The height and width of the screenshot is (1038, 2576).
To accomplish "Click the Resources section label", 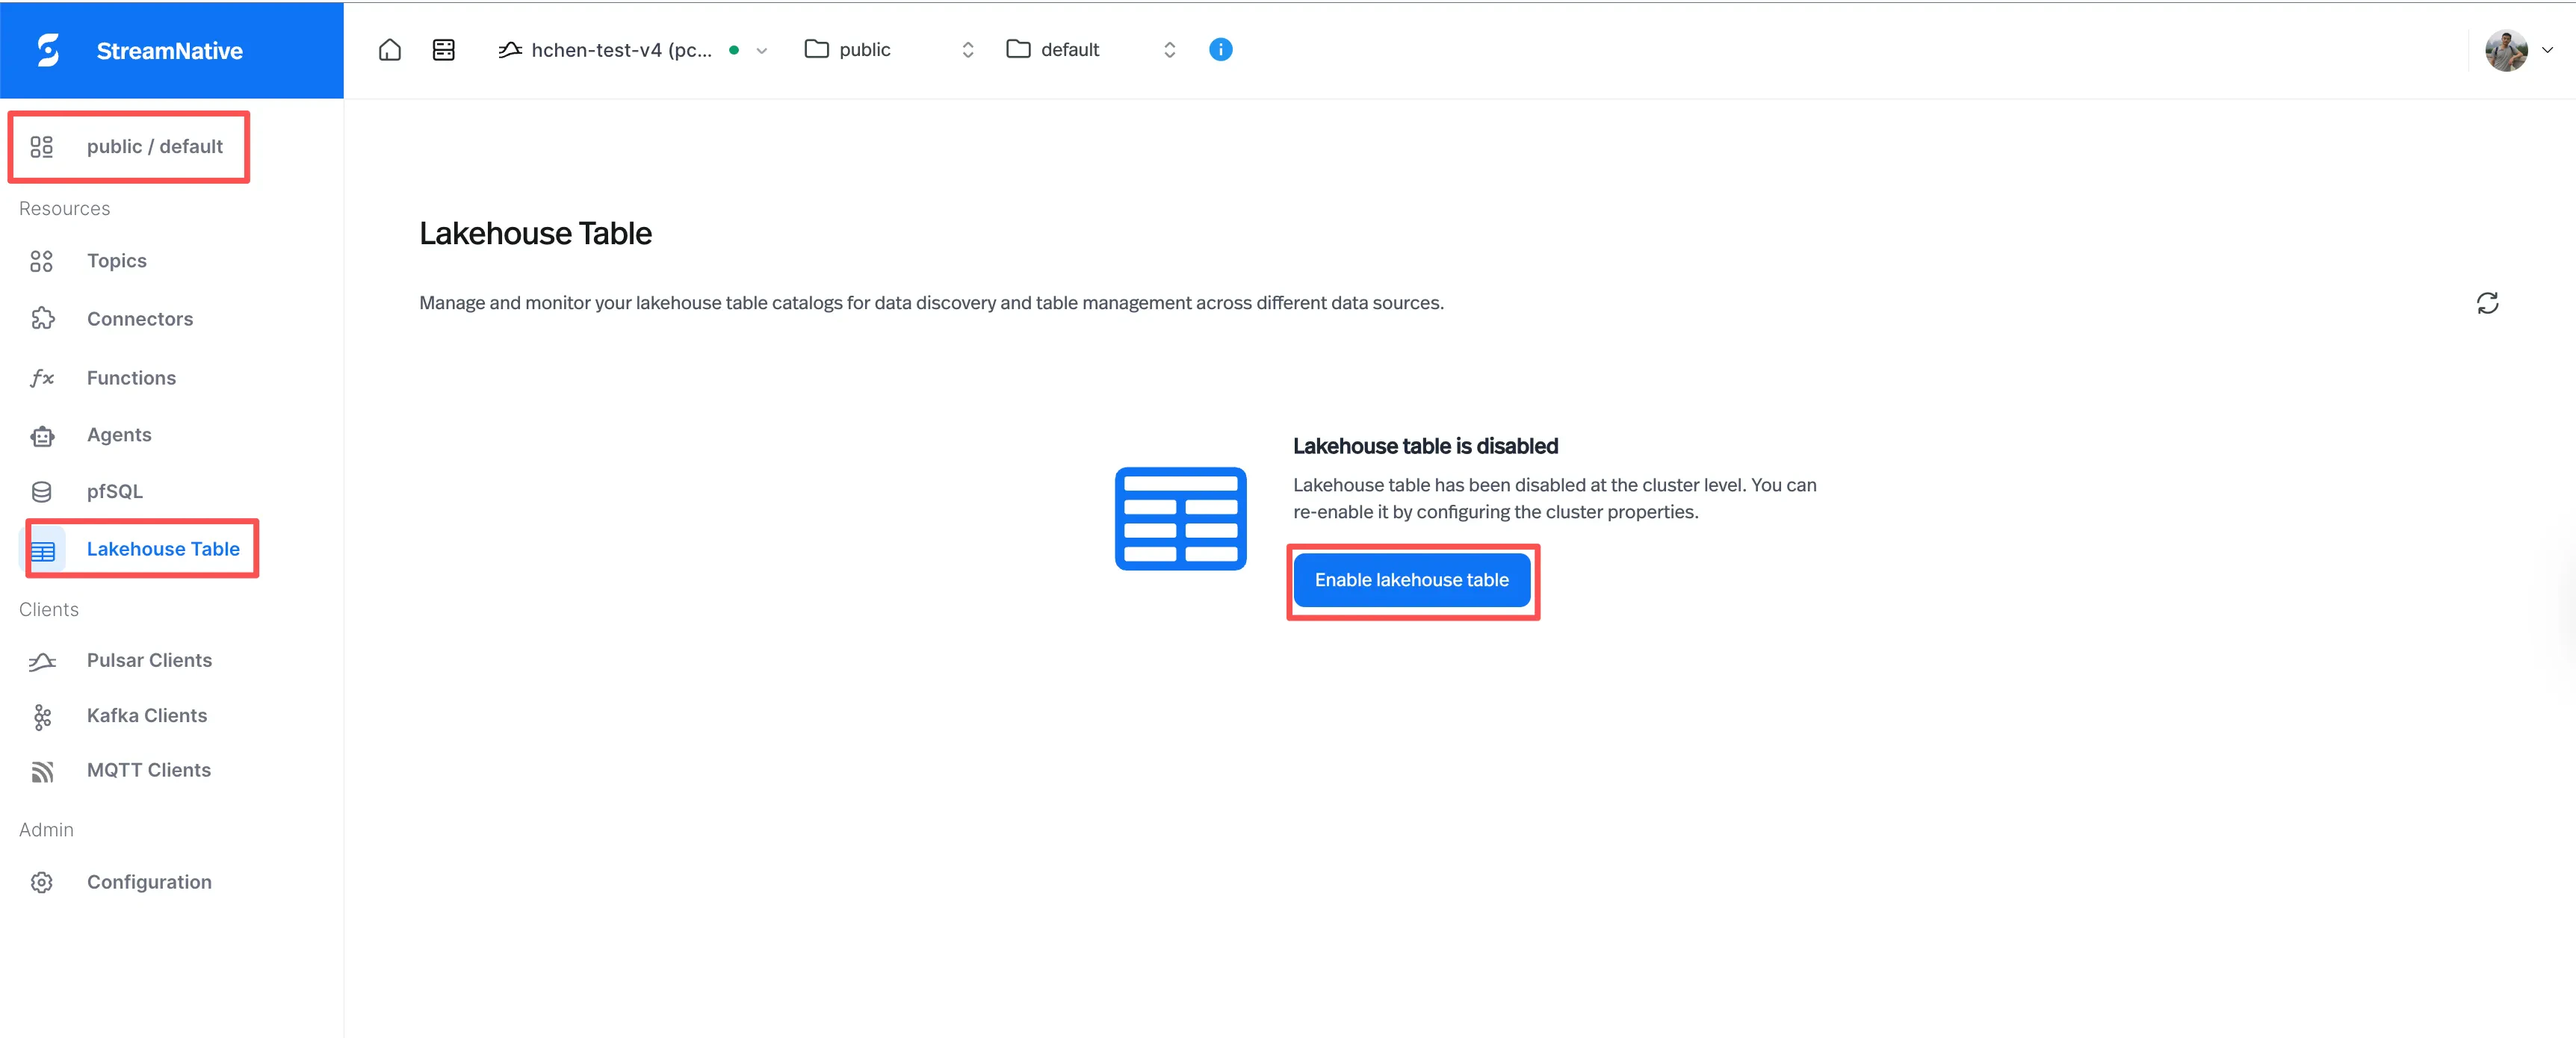I will (x=64, y=209).
